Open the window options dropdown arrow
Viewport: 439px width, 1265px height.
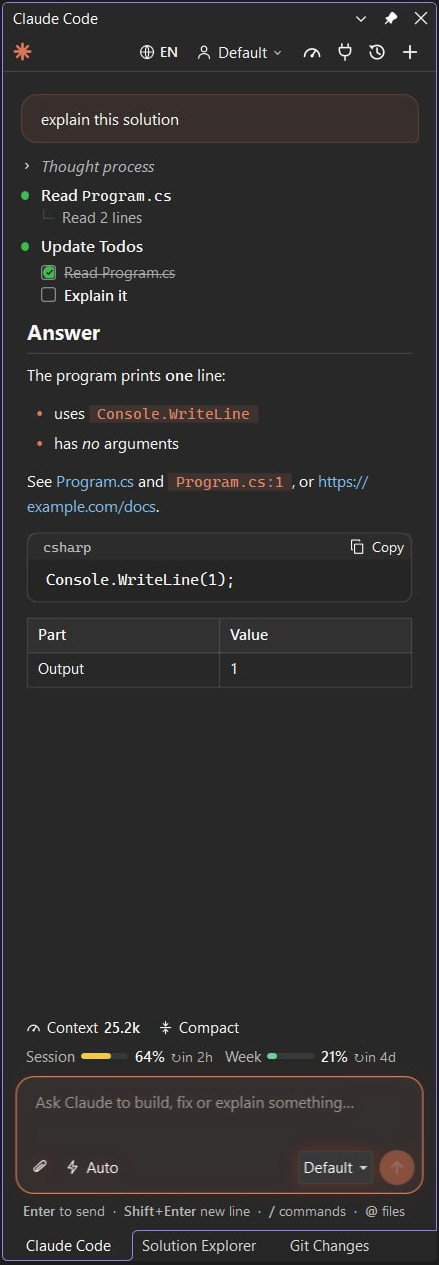[361, 18]
